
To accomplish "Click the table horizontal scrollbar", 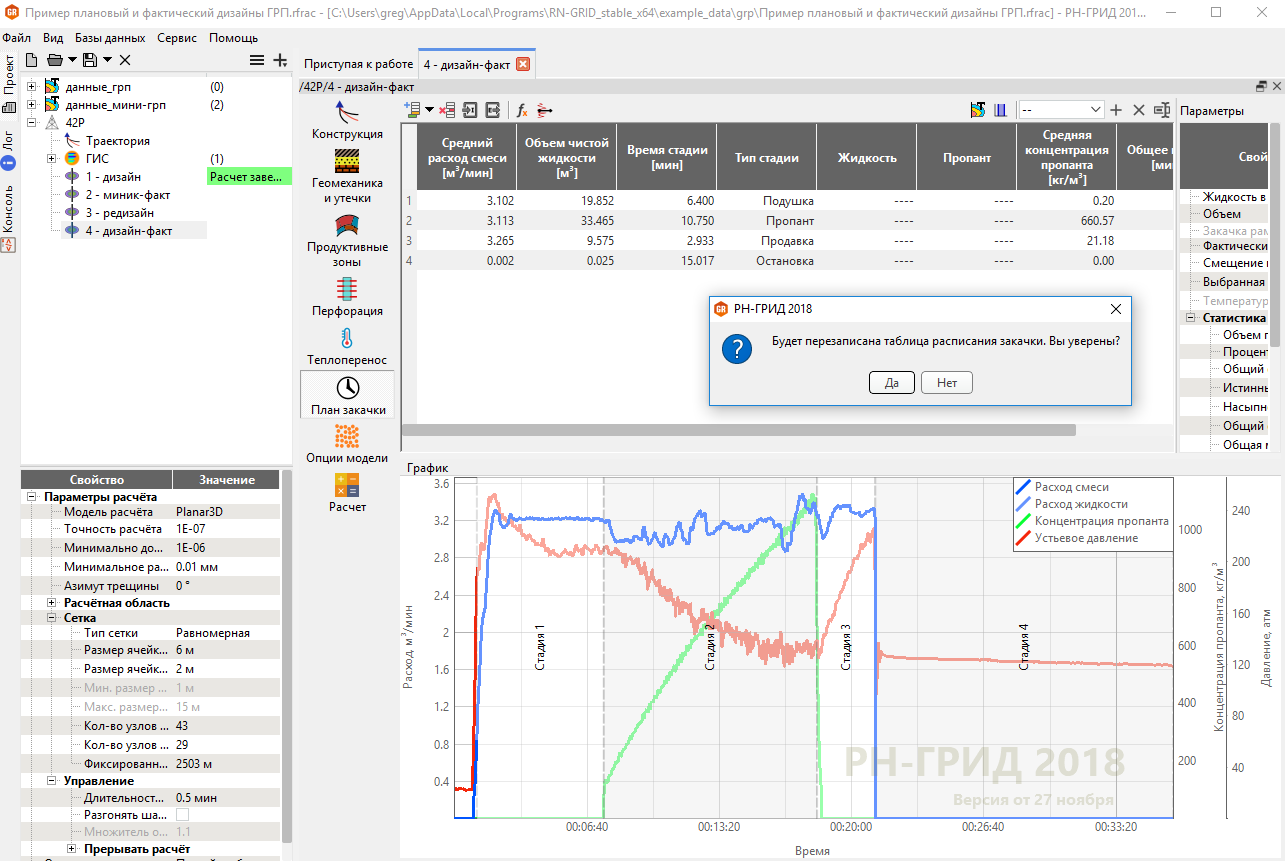I will click(x=738, y=430).
